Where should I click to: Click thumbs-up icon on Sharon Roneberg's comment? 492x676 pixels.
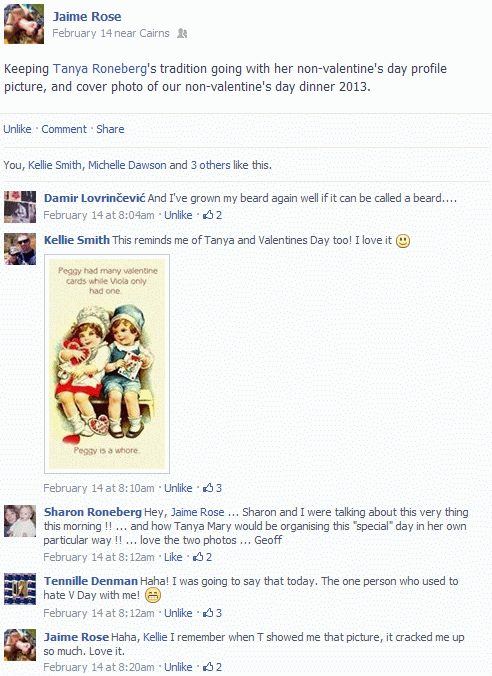[198, 557]
